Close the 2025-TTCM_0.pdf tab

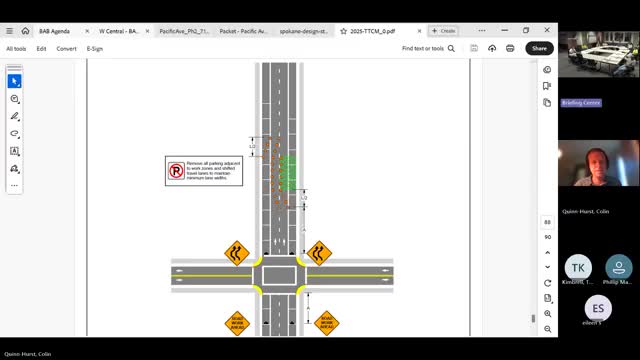[419, 31]
